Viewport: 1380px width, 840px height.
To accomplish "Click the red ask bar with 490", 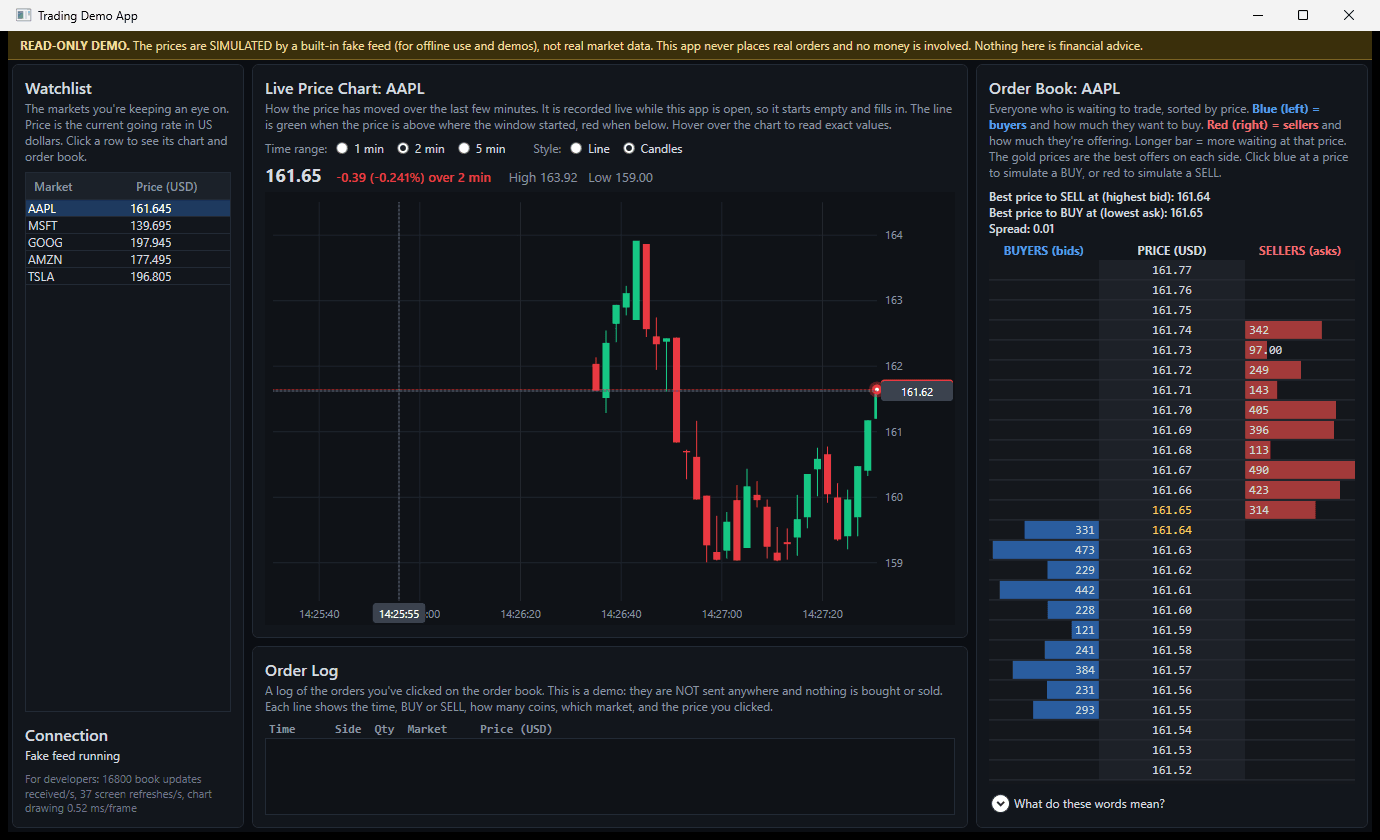I will 1300,470.
